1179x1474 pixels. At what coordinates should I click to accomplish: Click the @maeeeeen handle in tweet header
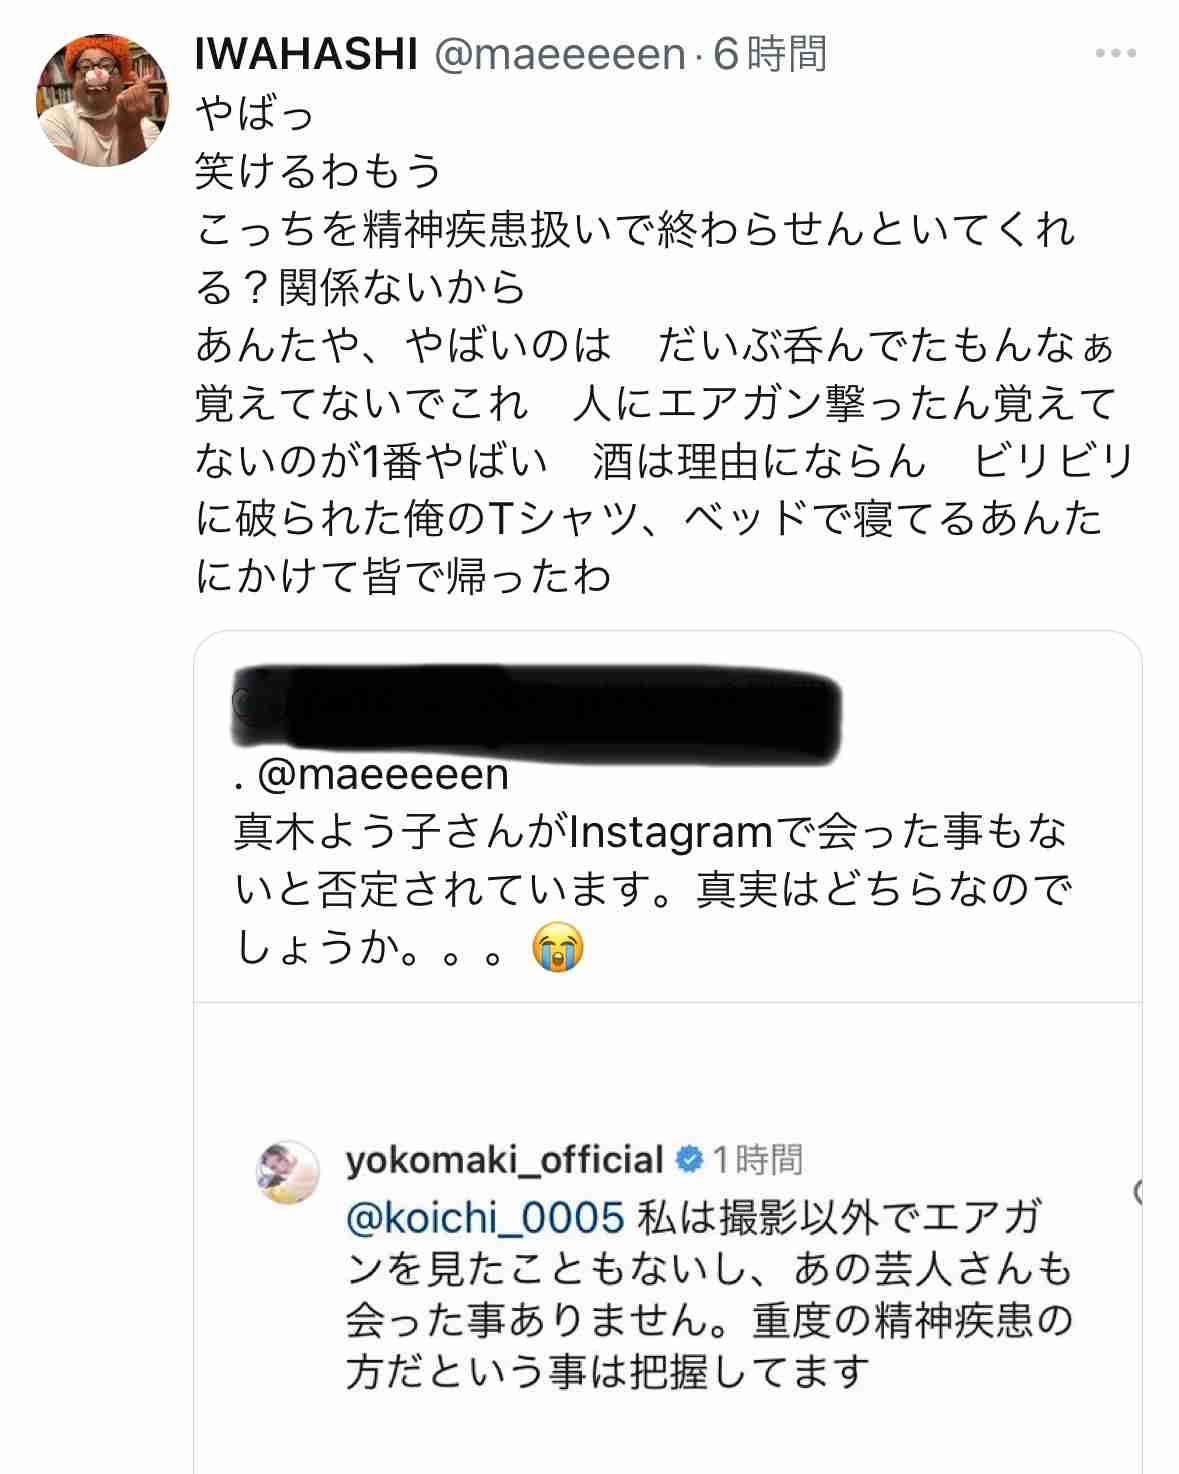coord(559,55)
